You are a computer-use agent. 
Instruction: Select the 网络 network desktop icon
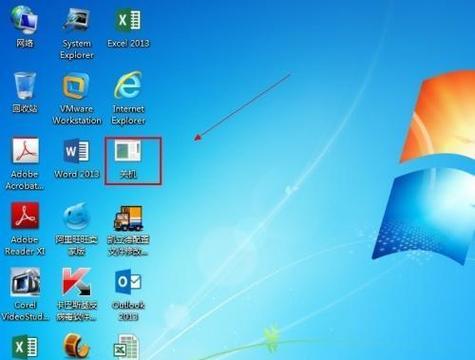[x=25, y=27]
